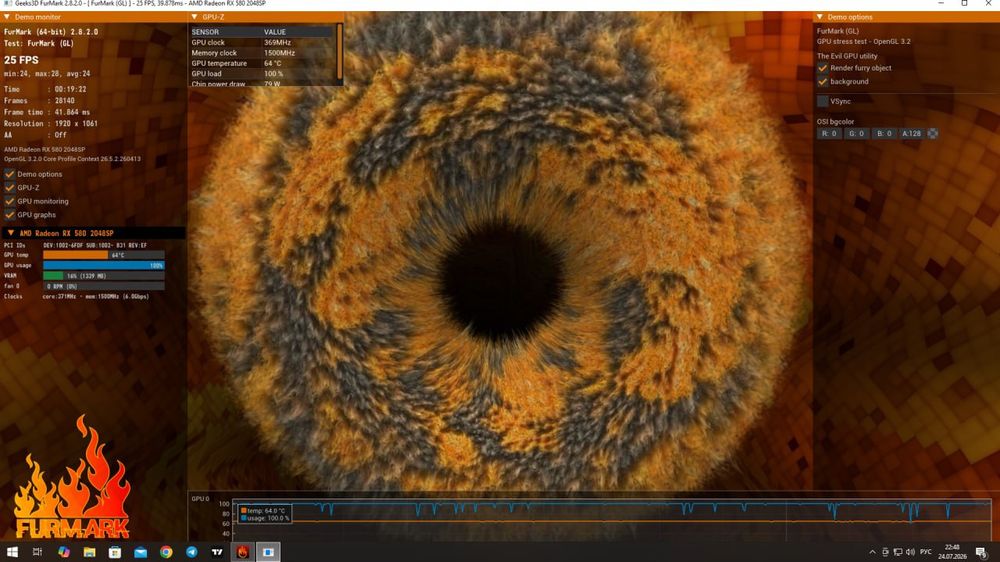
Task: Click the VRAM green usage bar
Action: [53, 276]
